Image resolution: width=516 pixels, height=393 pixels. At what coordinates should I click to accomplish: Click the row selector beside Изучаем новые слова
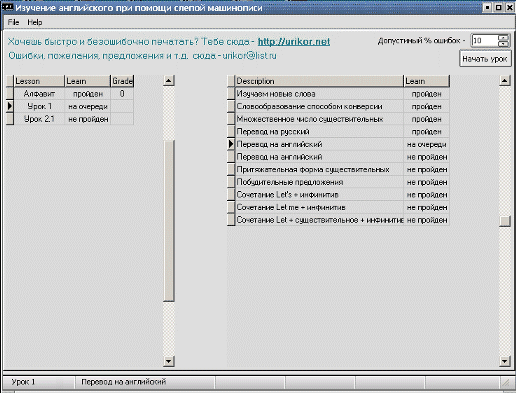(x=231, y=94)
